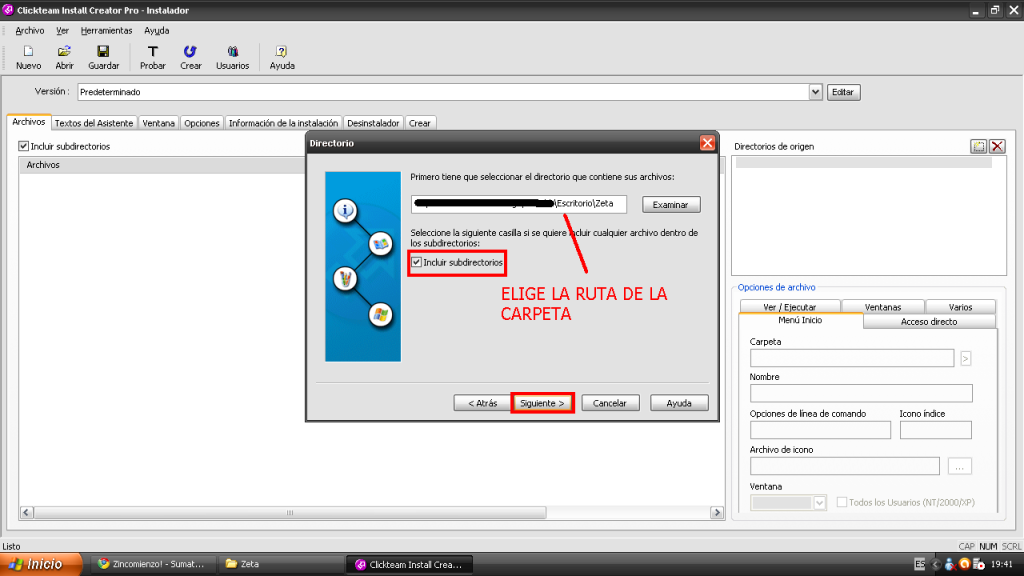Click the scroll left arrow in Archivos list

26,513
